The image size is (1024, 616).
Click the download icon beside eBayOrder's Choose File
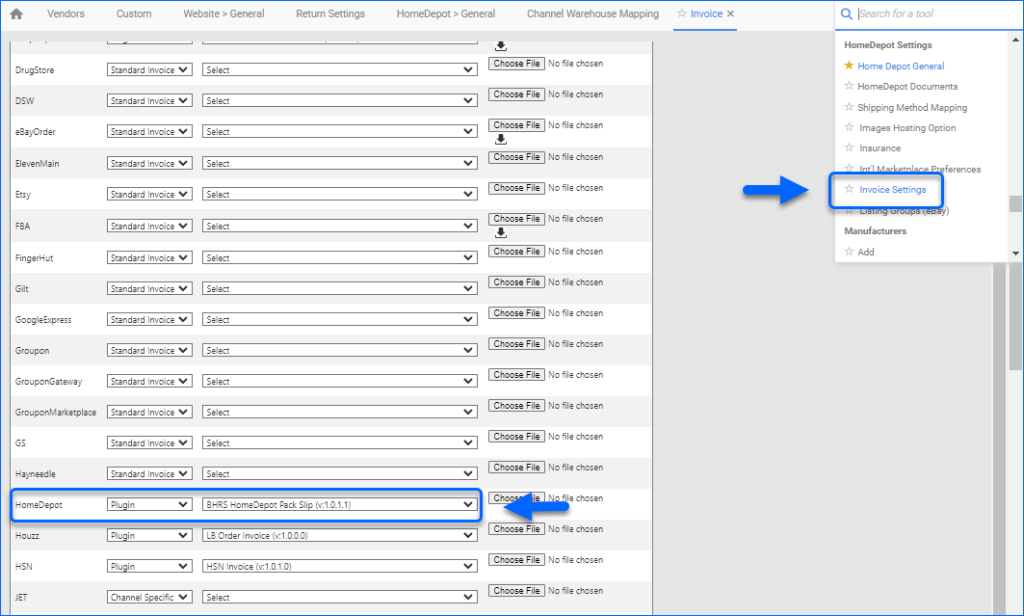click(x=500, y=142)
